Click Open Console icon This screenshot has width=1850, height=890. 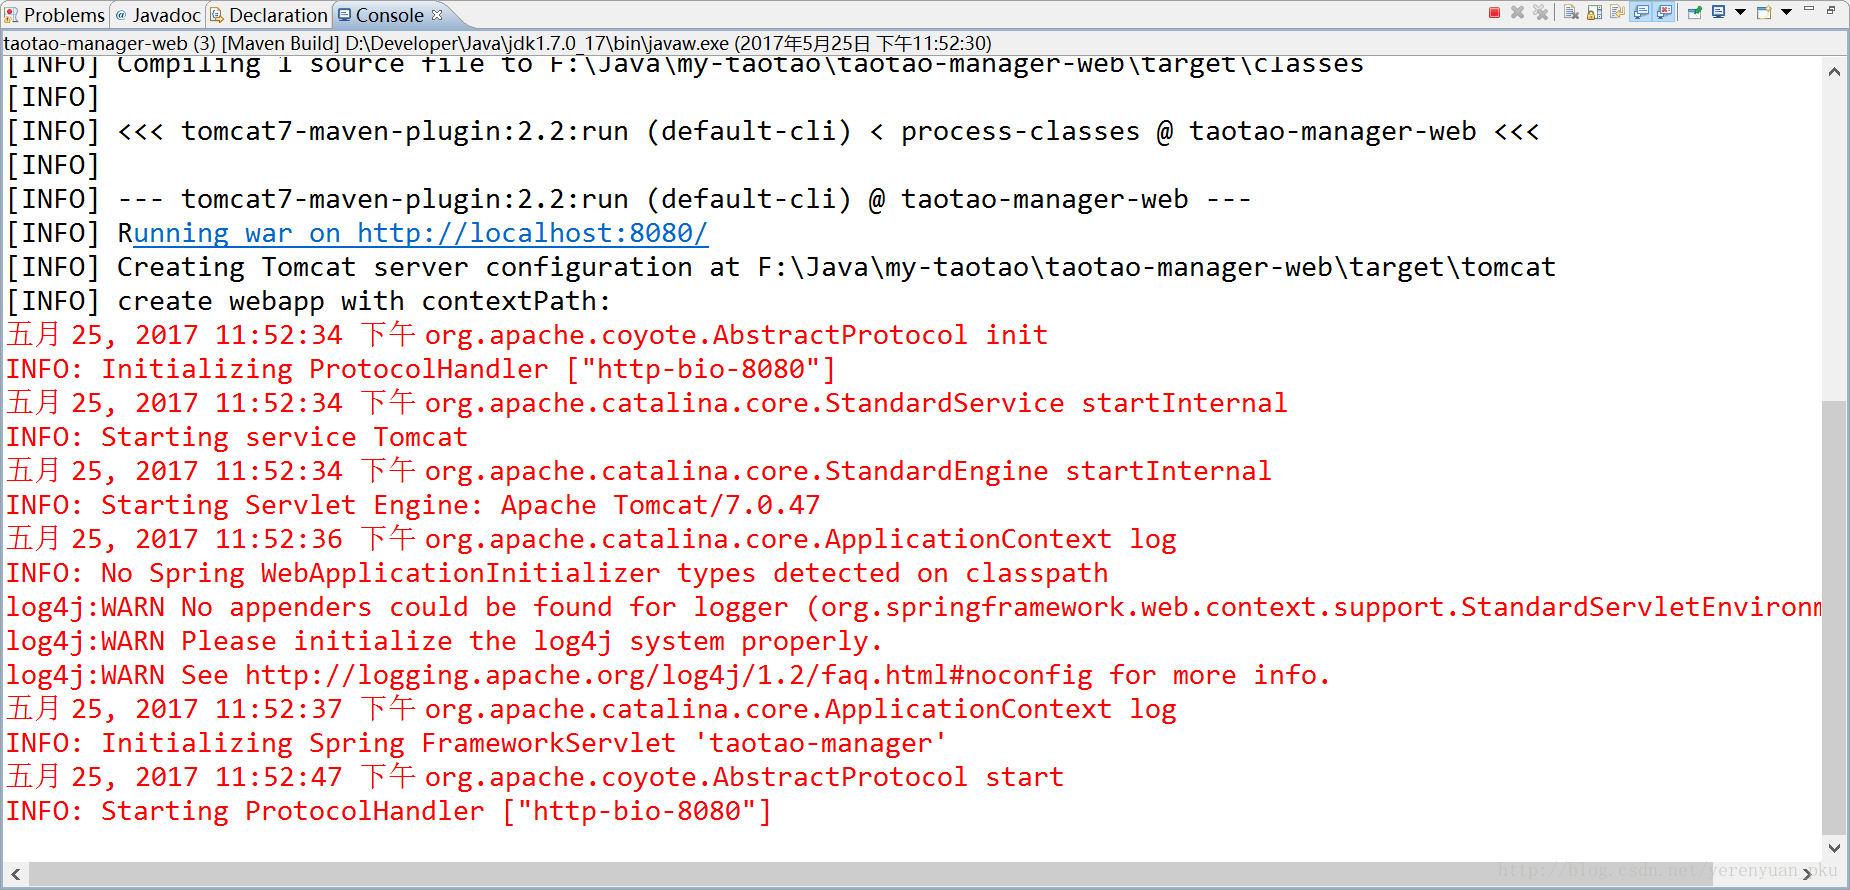click(x=1764, y=12)
